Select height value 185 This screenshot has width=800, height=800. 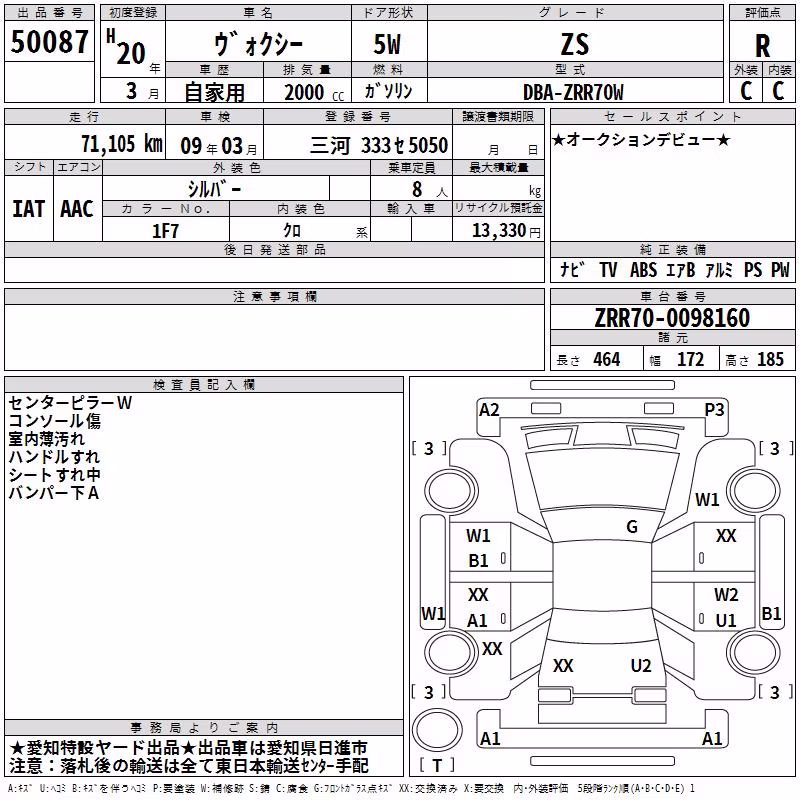tap(770, 359)
